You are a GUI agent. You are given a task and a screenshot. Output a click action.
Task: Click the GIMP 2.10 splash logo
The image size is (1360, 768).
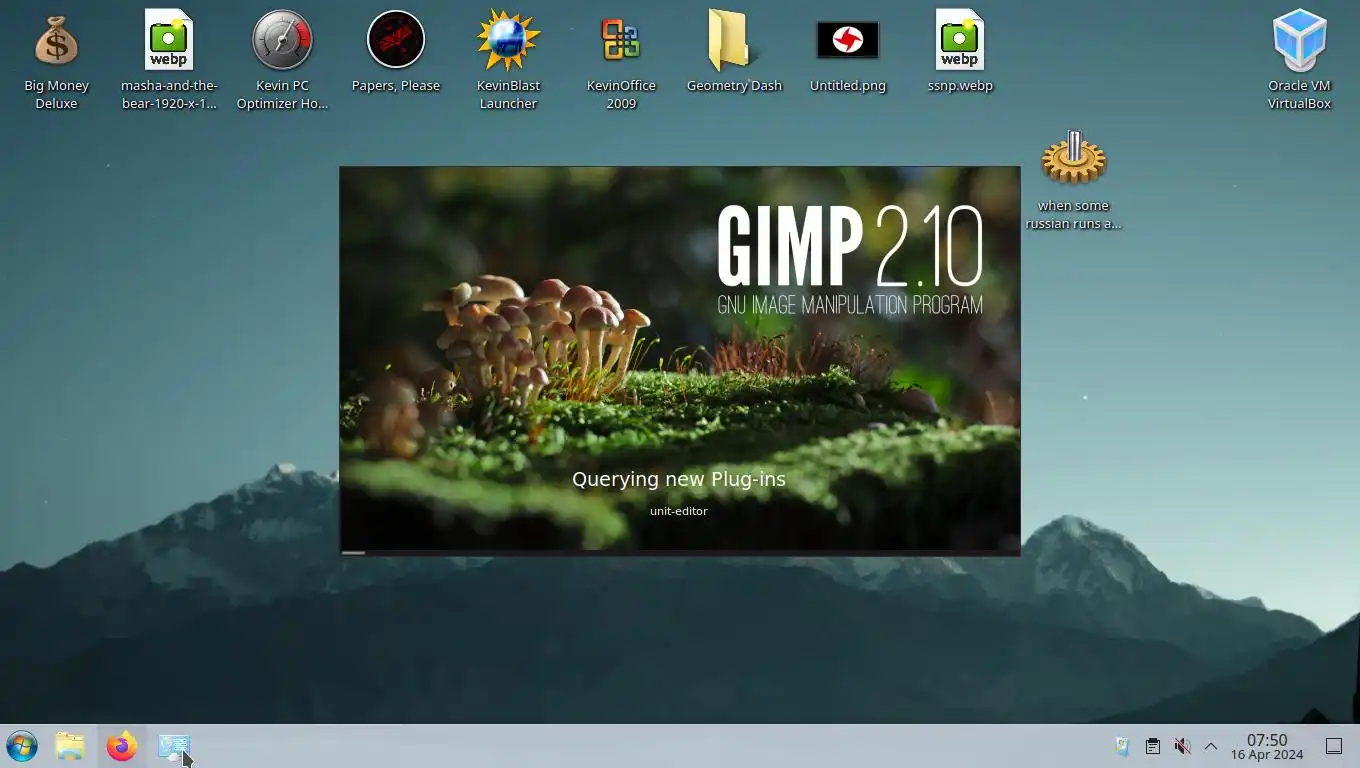(x=850, y=247)
